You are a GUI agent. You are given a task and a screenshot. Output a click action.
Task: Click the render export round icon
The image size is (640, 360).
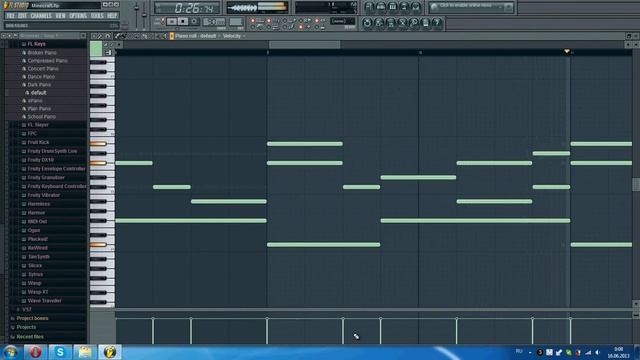(x=391, y=23)
